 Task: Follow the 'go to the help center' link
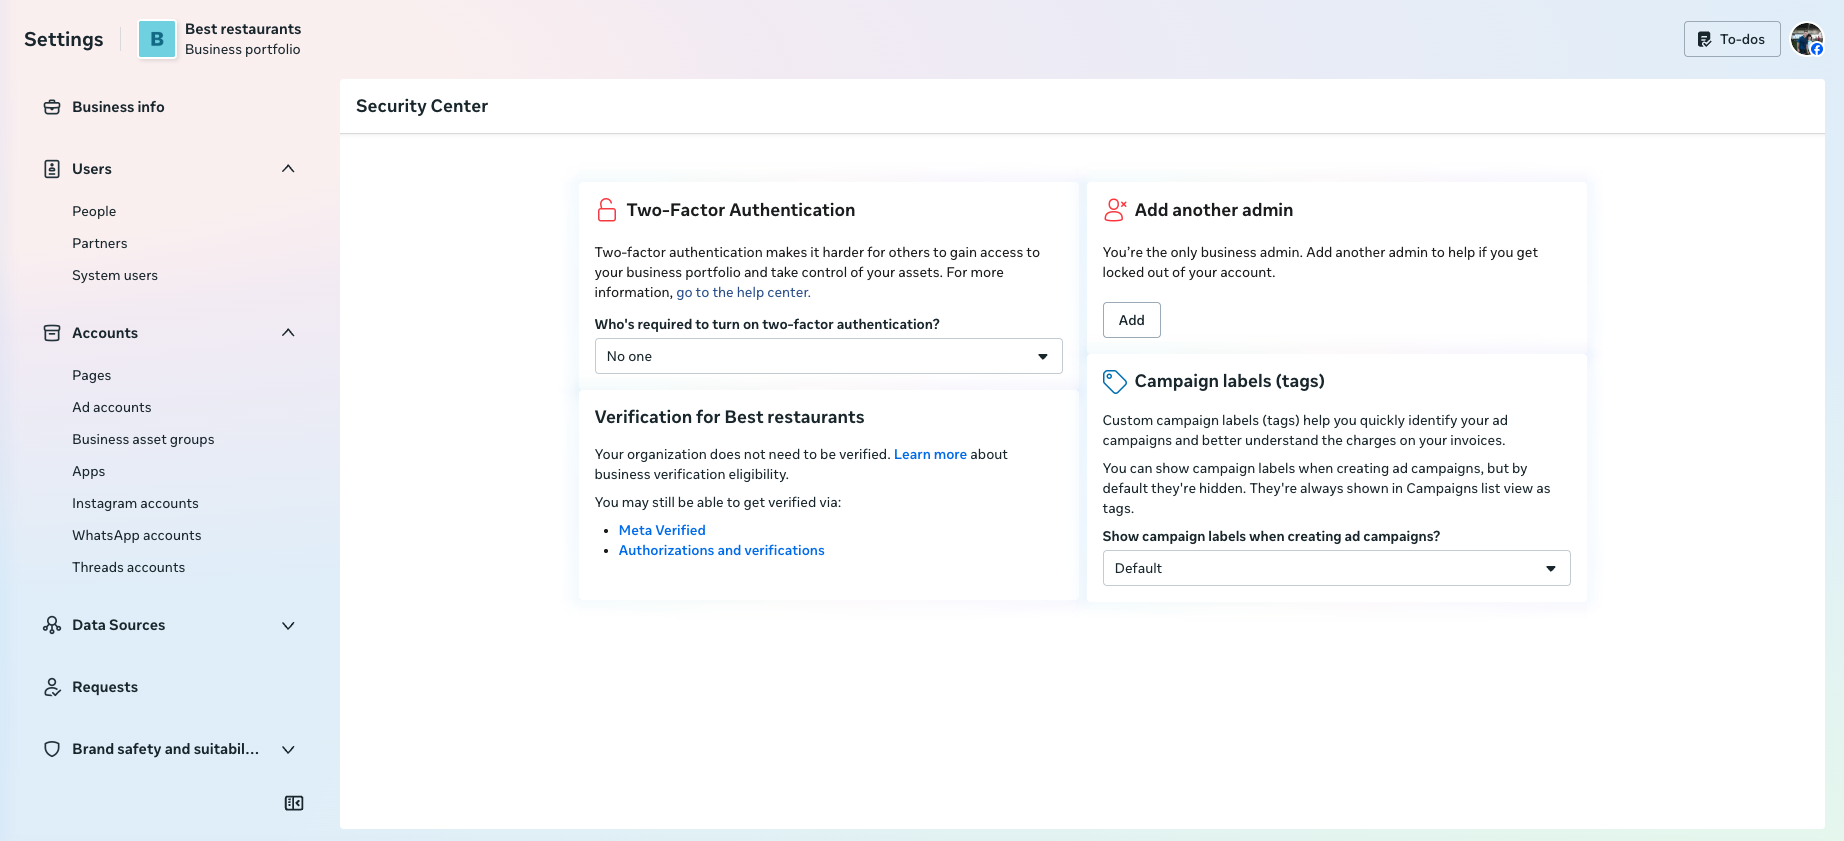click(x=743, y=292)
